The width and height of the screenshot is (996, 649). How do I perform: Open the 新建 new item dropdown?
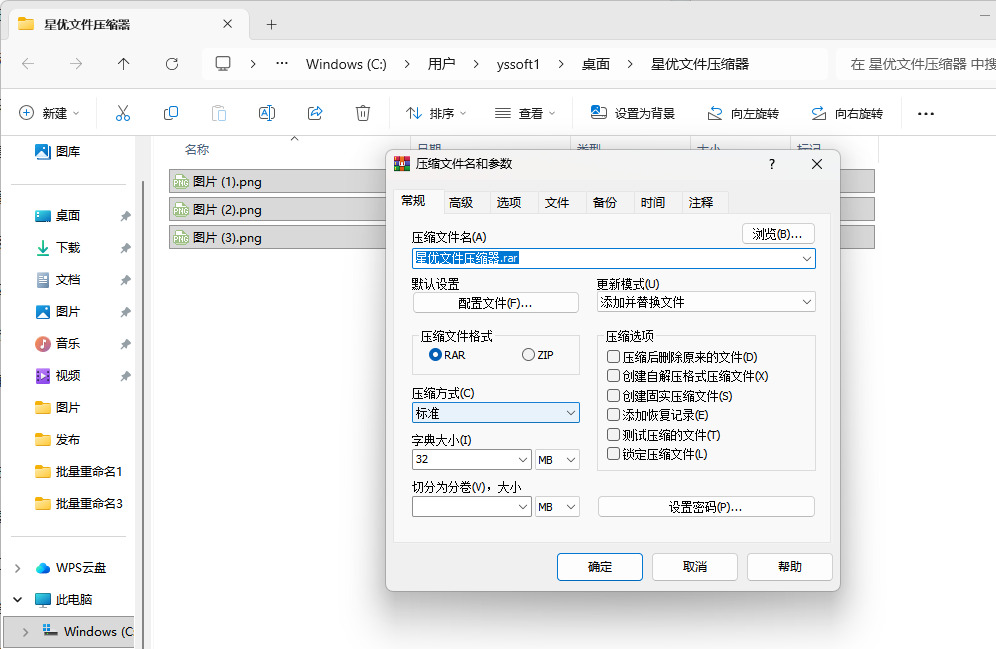coord(49,113)
